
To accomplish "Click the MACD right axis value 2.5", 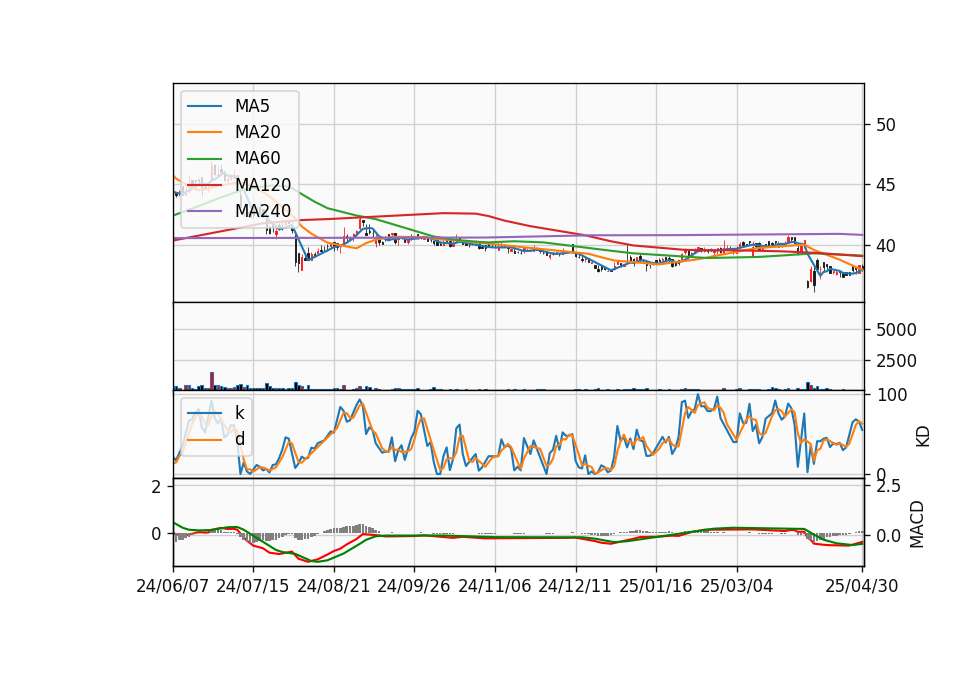I will [888, 487].
